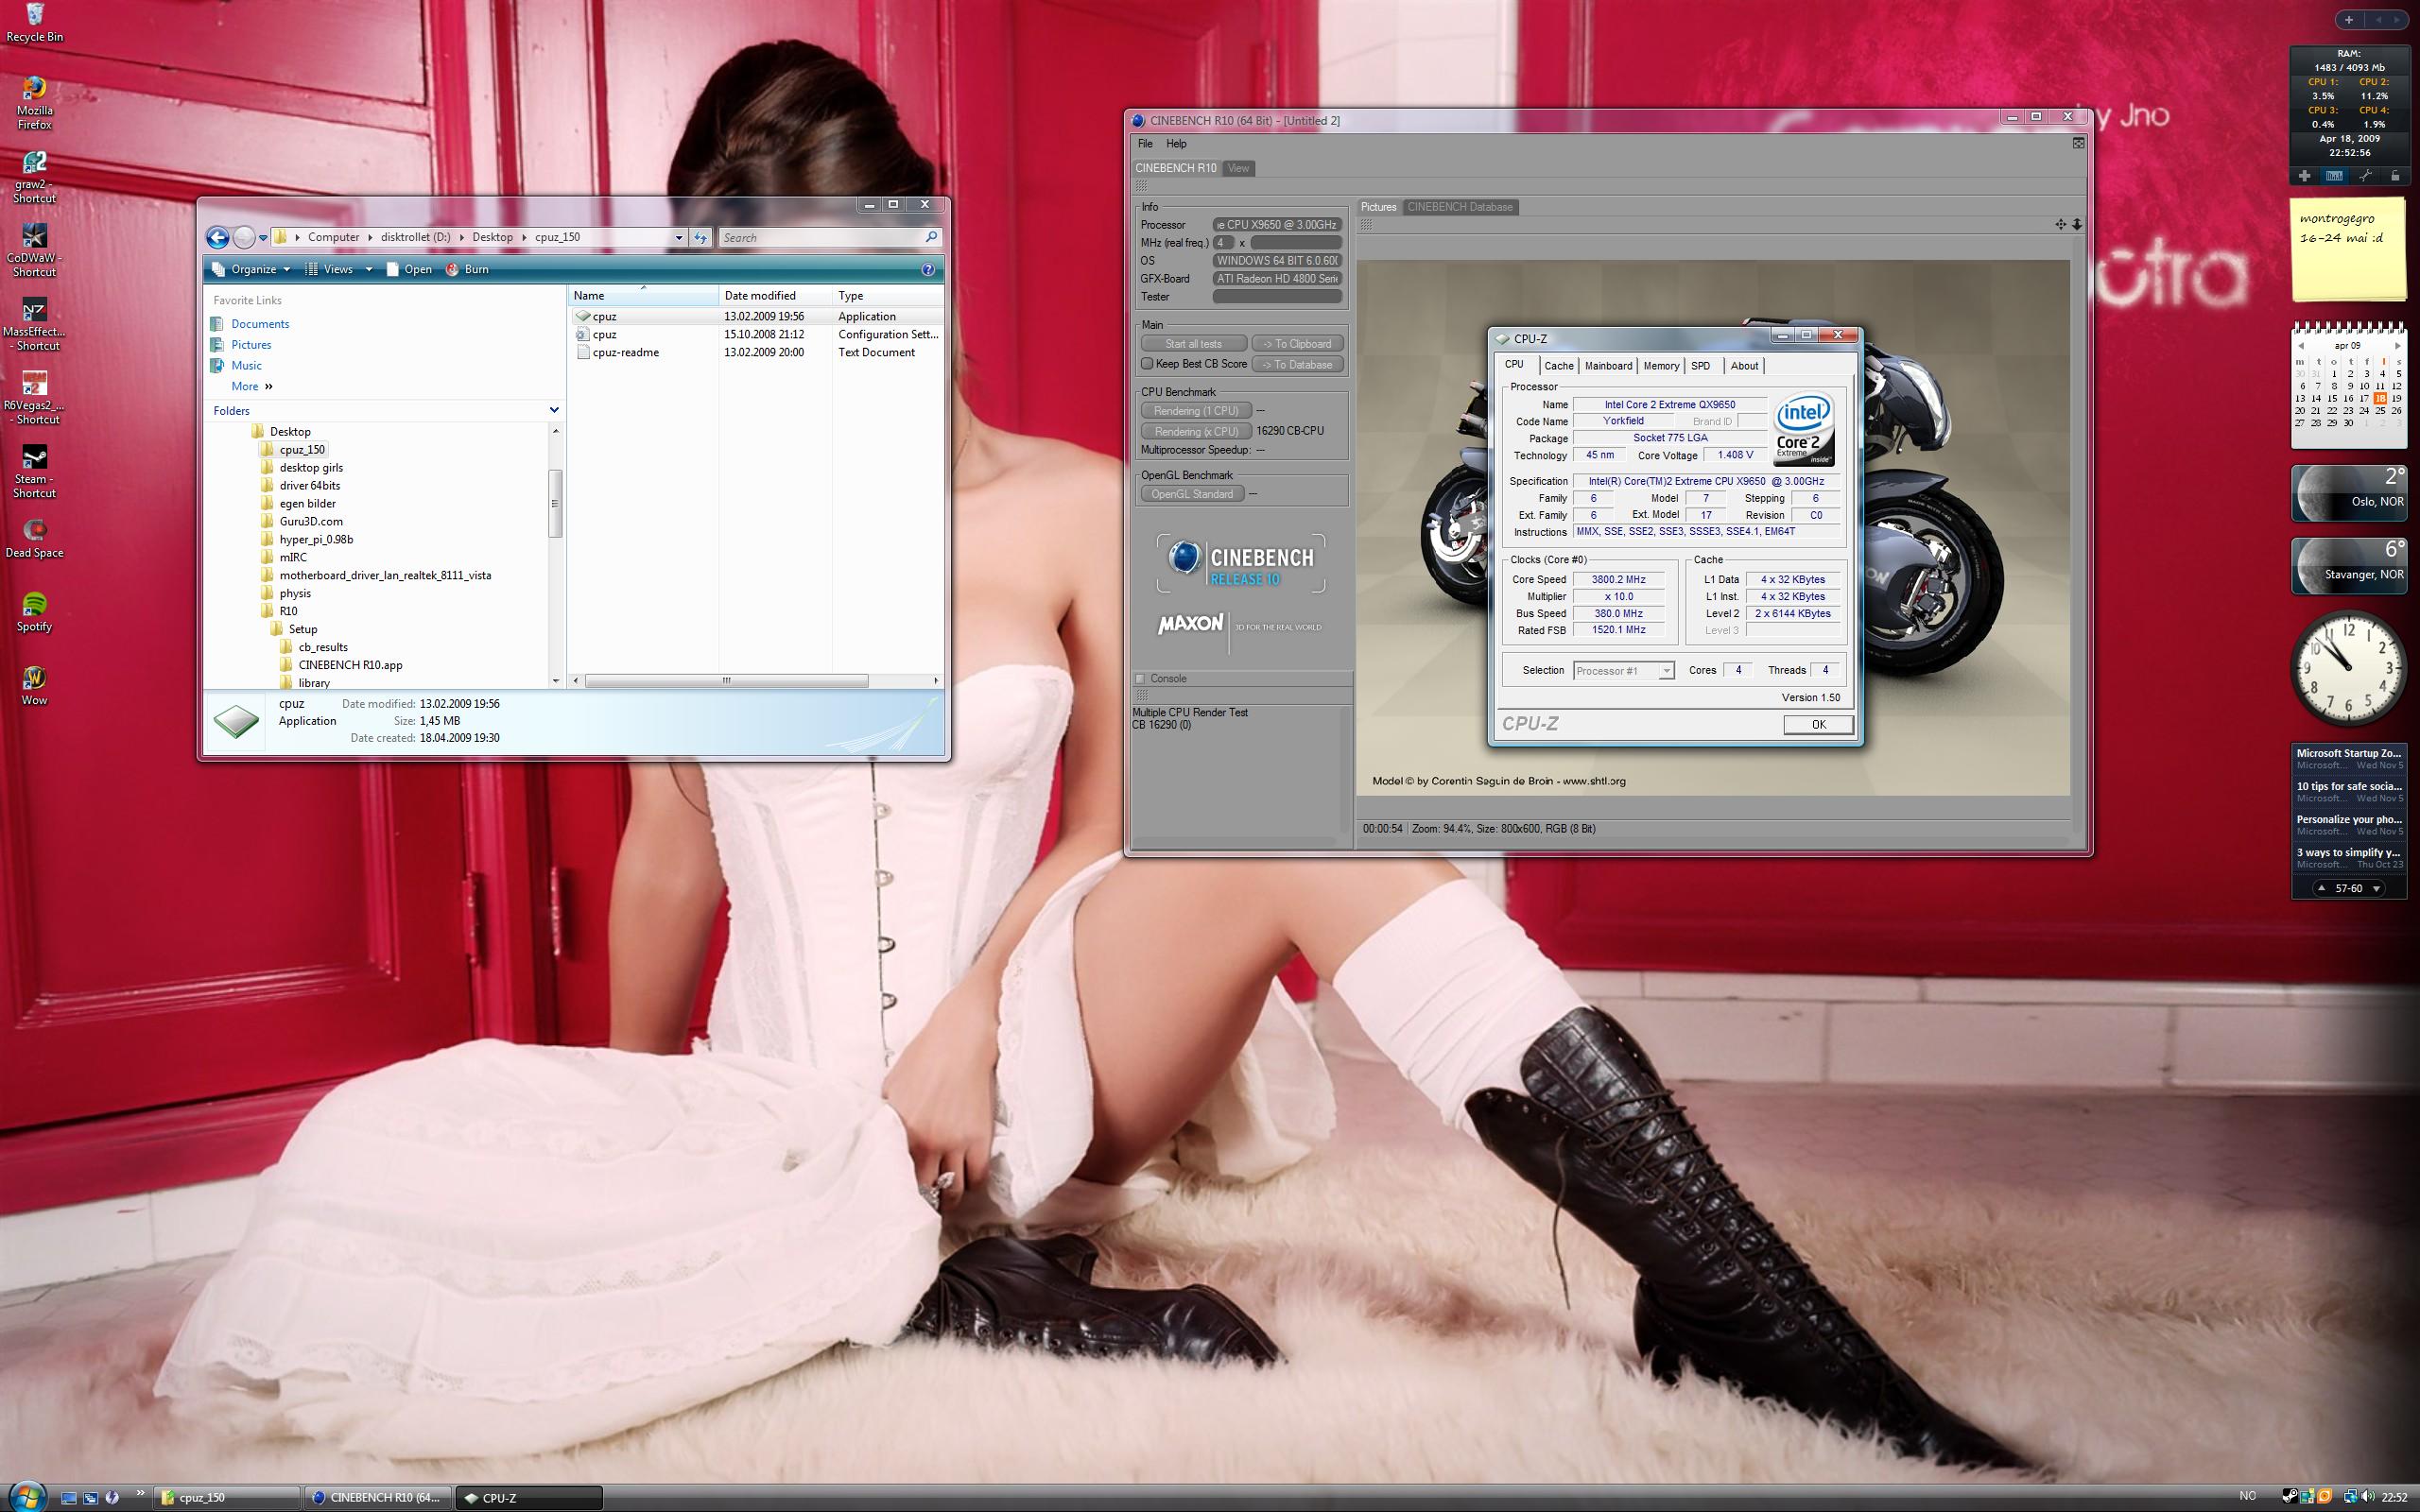The width and height of the screenshot is (2420, 1512).
Task: Switch to the Memory tab in CPU-Z
Action: [x=1661, y=366]
